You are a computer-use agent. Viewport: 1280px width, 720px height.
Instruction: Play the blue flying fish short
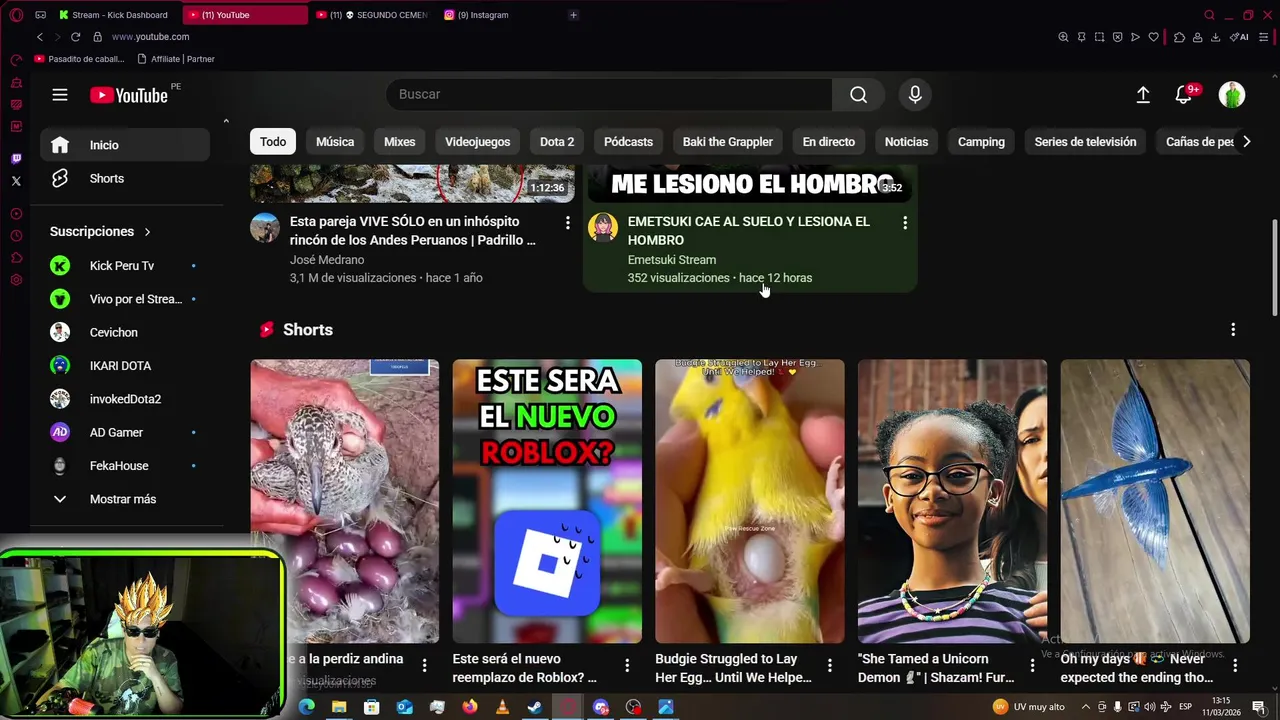coord(1155,501)
